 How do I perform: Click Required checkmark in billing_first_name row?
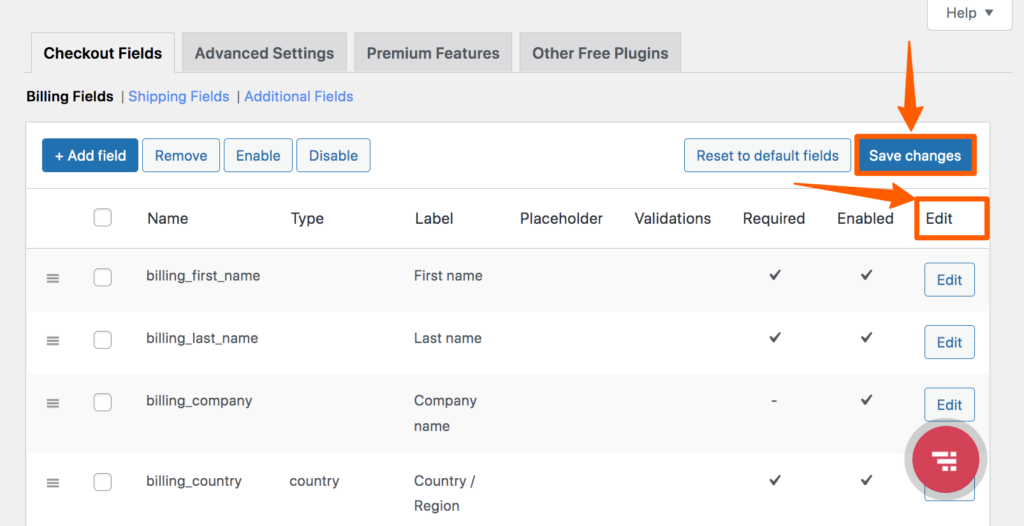click(x=775, y=276)
